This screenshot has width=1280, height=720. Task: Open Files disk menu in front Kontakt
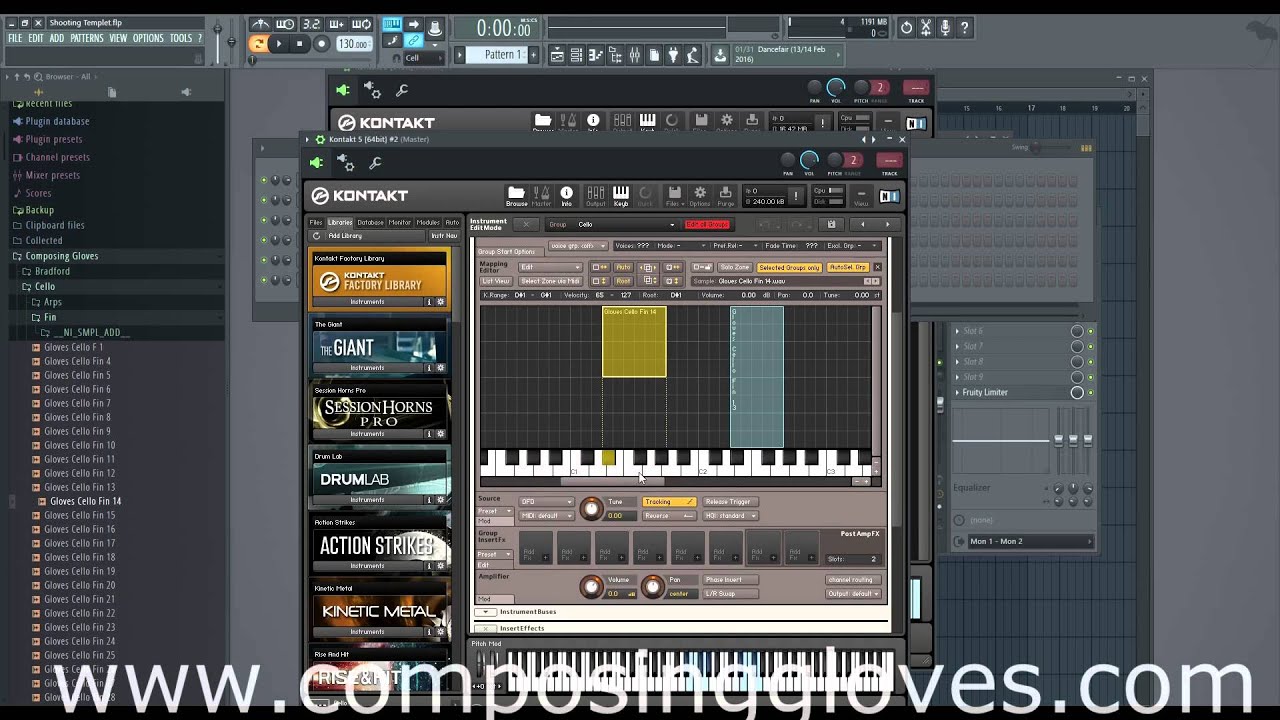(674, 196)
